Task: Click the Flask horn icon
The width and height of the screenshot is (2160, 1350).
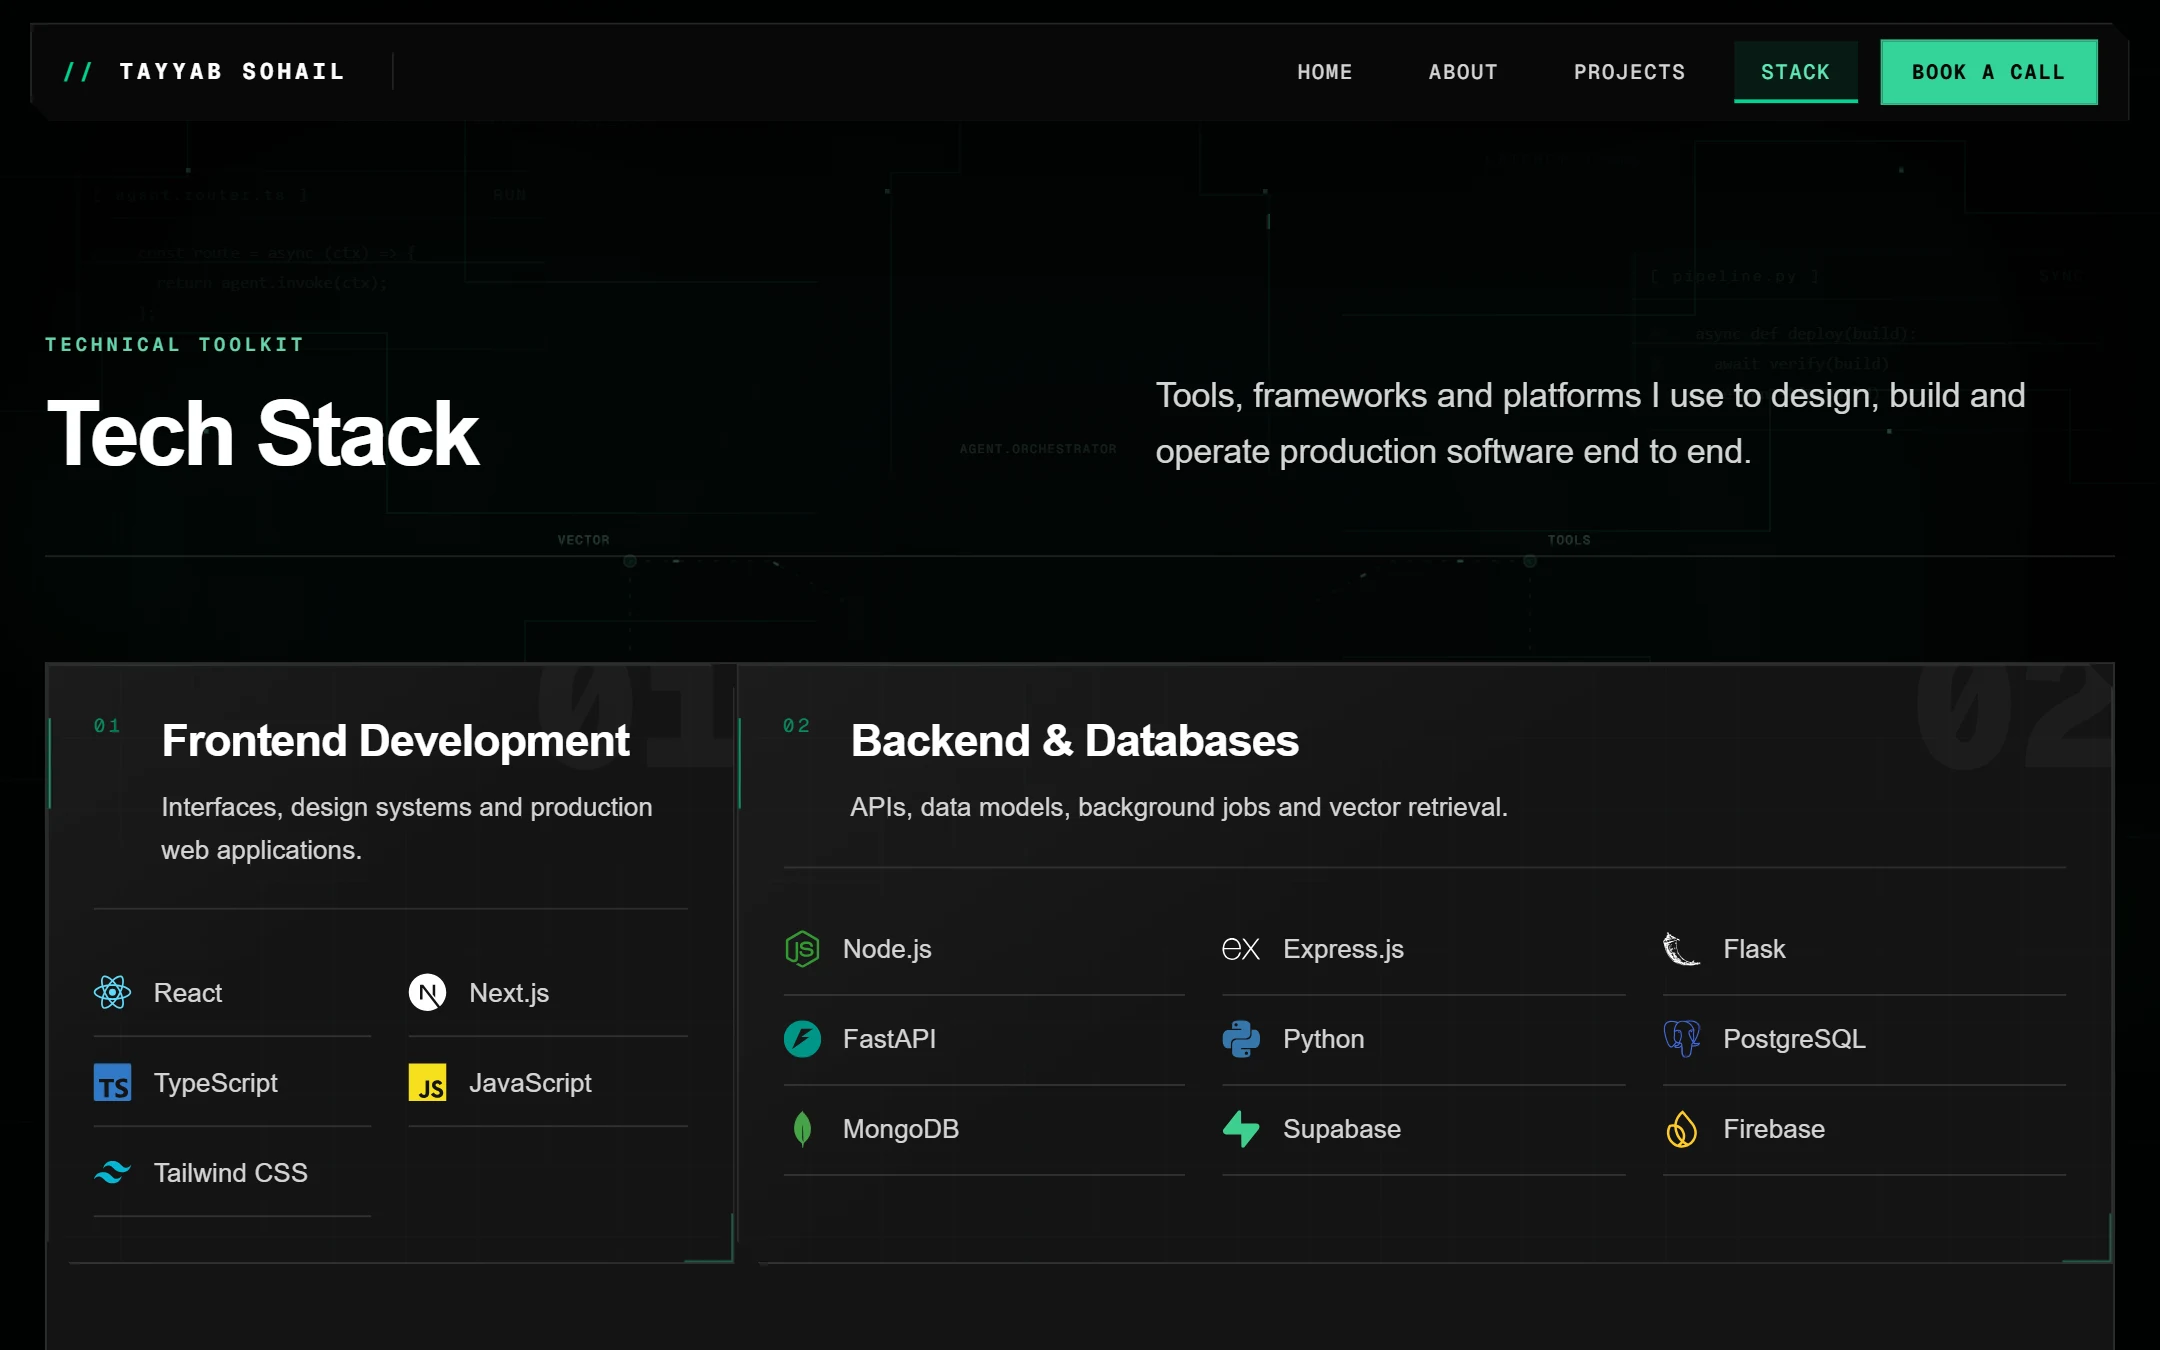Action: (1681, 948)
